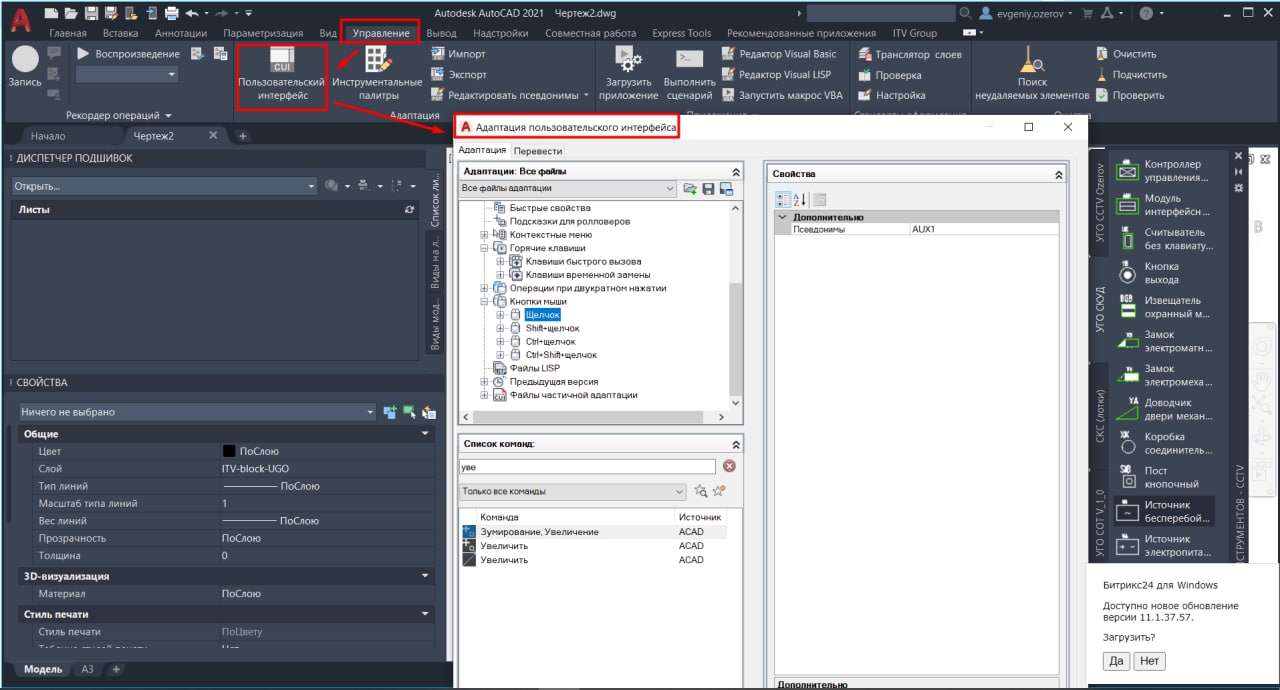The height and width of the screenshot is (690, 1280).
Task: Select the Начало document tab
Action: pyautogui.click(x=48, y=136)
